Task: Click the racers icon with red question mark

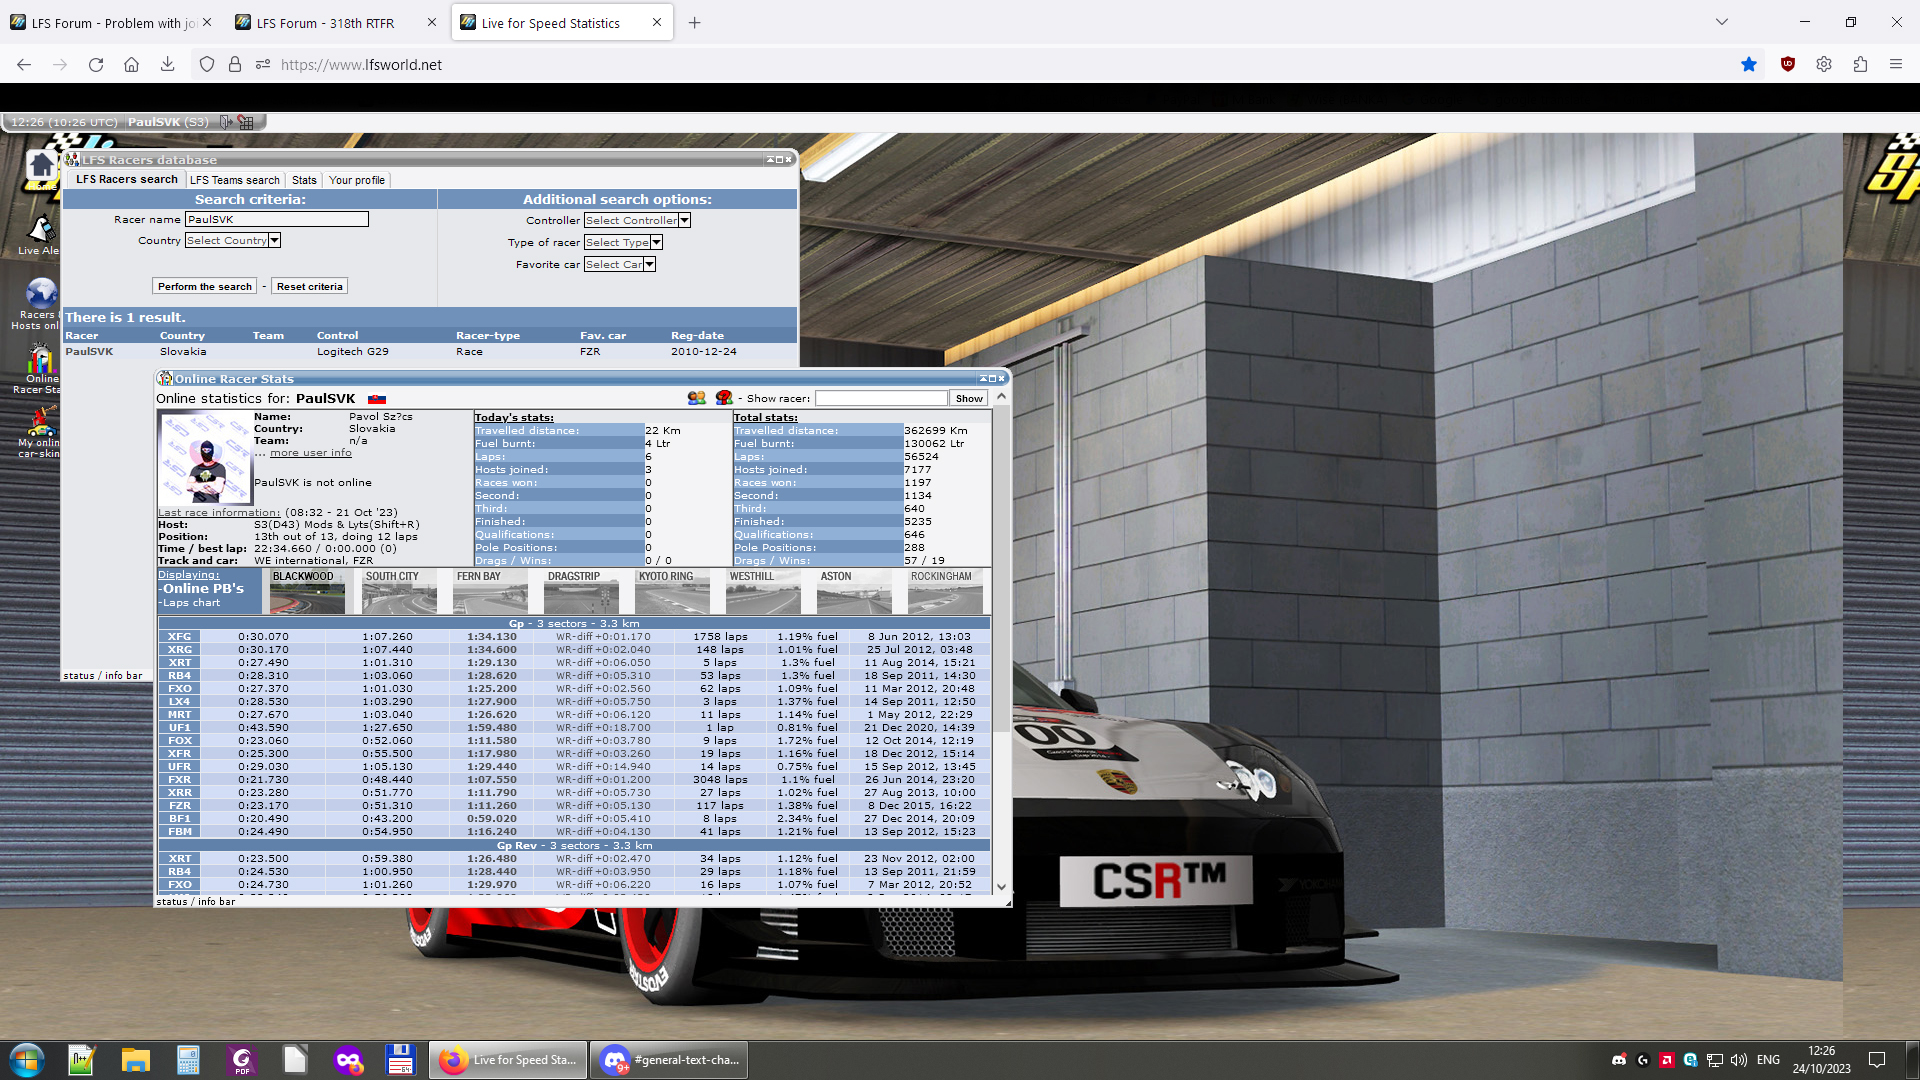Action: [724, 398]
